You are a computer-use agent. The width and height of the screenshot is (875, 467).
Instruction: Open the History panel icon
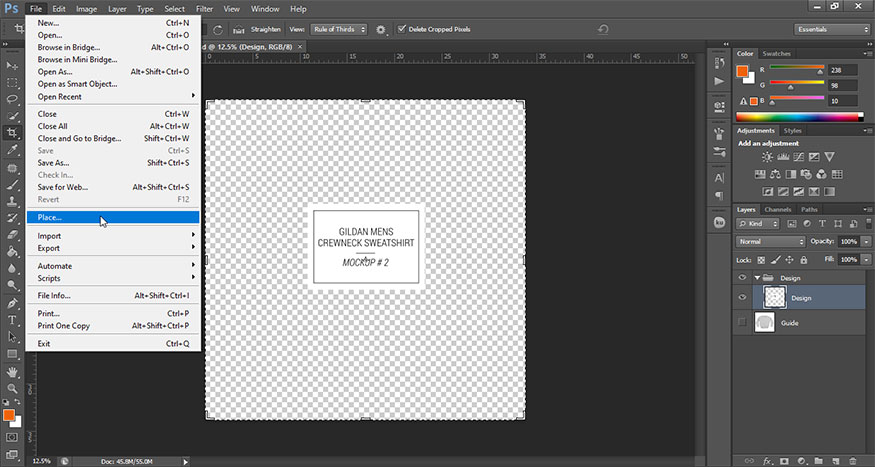(719, 63)
